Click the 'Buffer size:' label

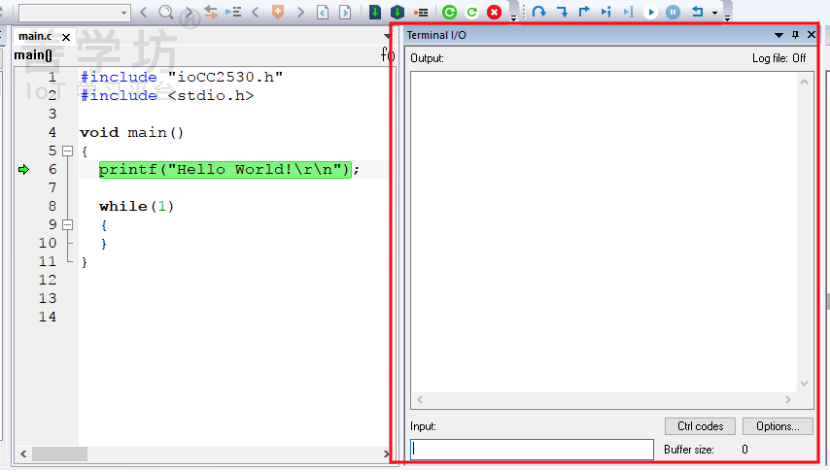tap(689, 449)
